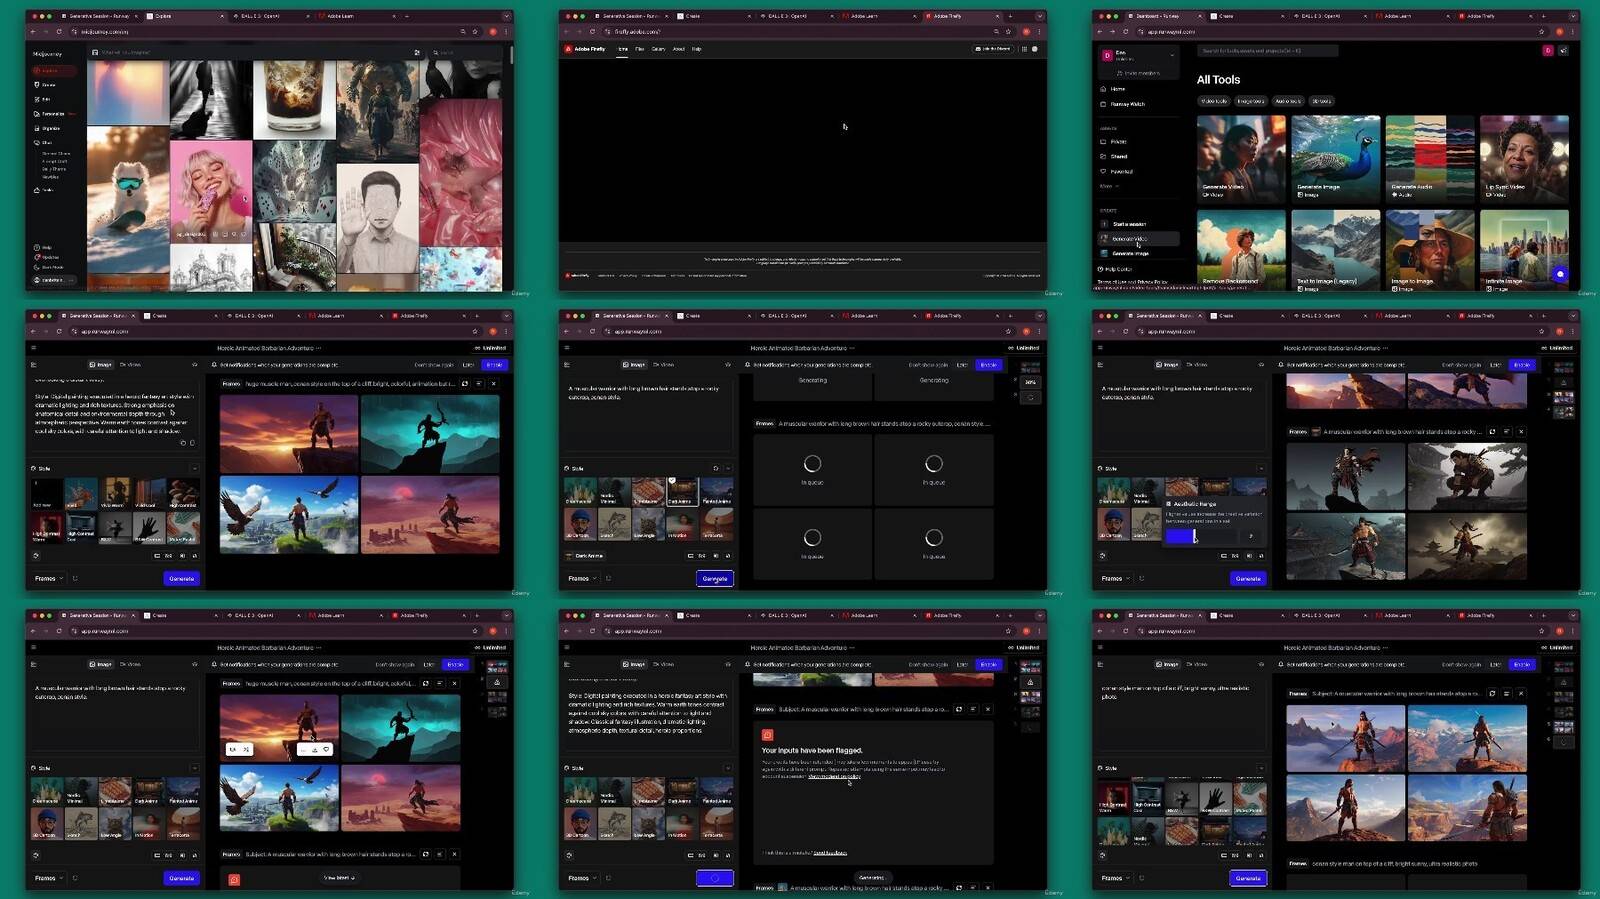Image resolution: width=1600 pixels, height=899 pixels.
Task: Click red flagged icon above 'Your inputs have been flagged'
Action: tap(768, 735)
